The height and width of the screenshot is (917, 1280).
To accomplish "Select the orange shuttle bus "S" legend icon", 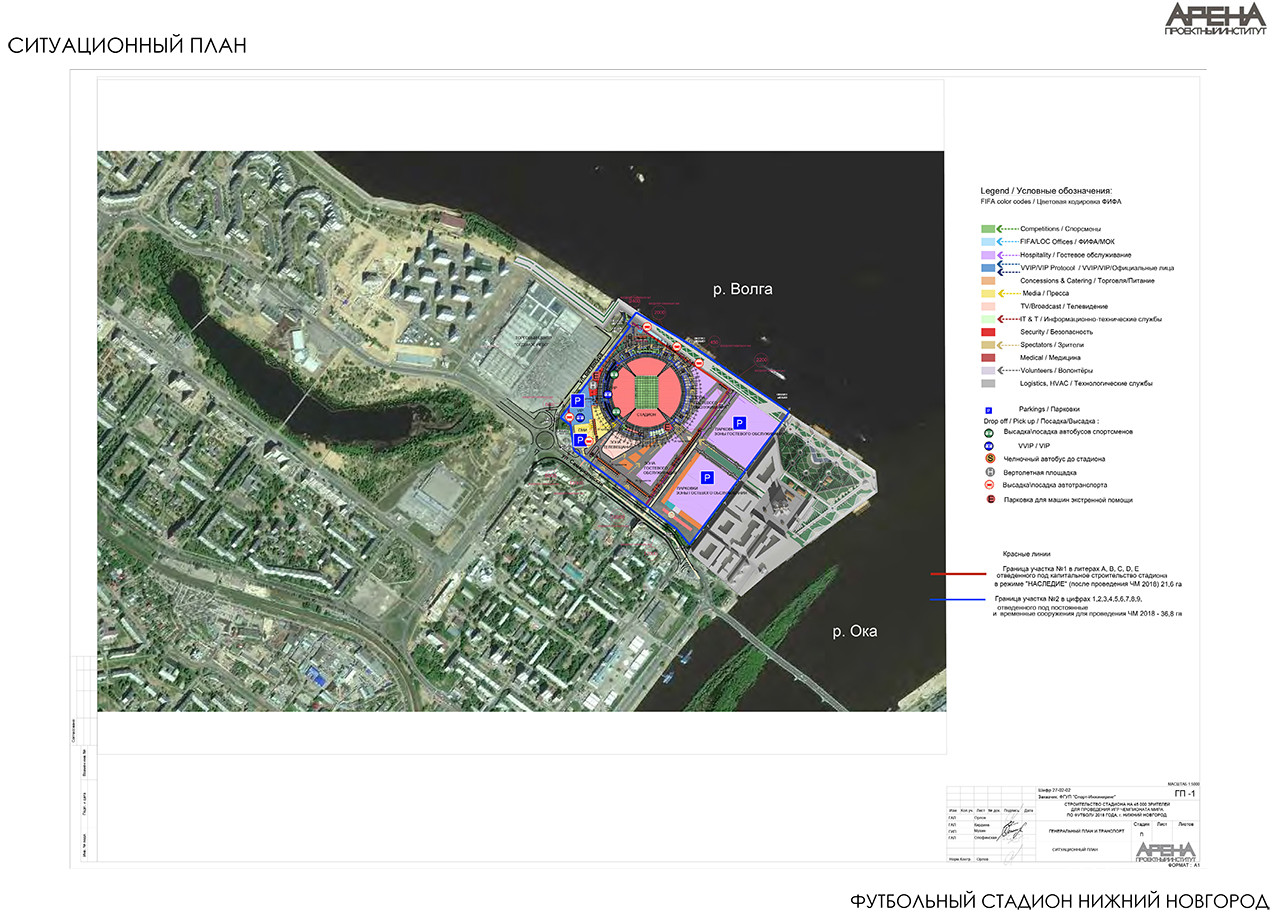I will point(988,459).
